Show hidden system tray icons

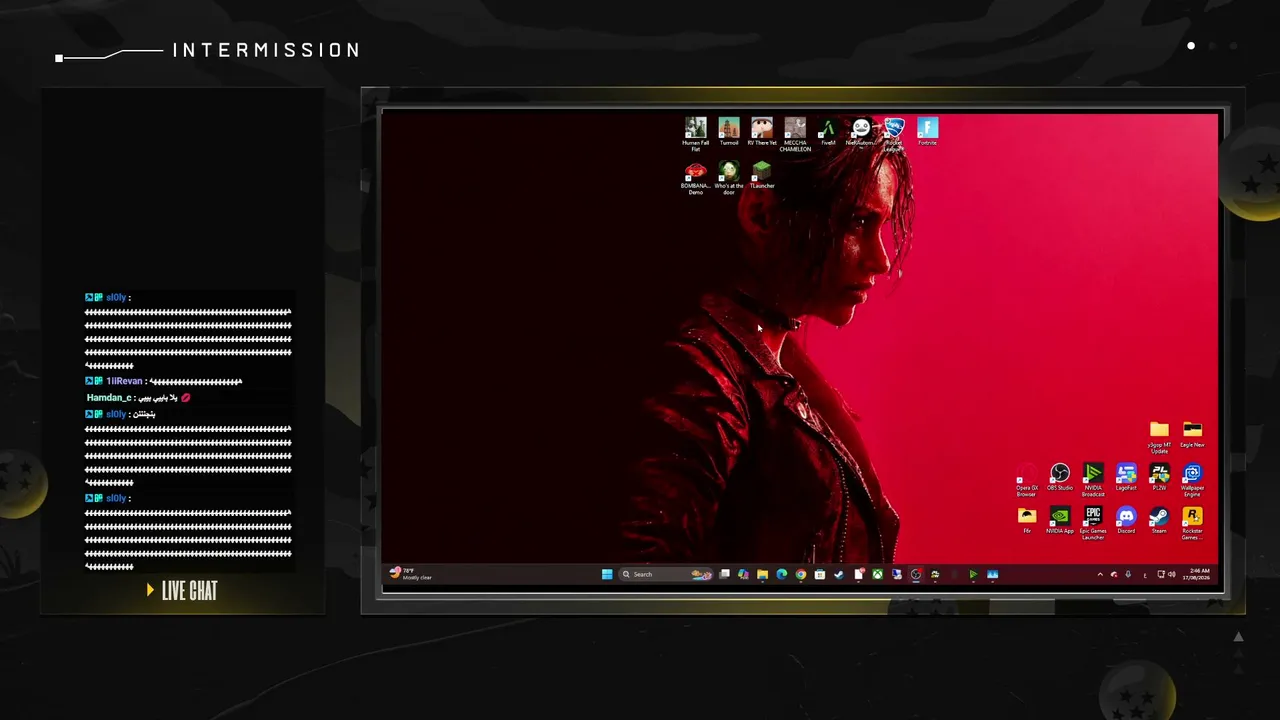(x=1100, y=574)
